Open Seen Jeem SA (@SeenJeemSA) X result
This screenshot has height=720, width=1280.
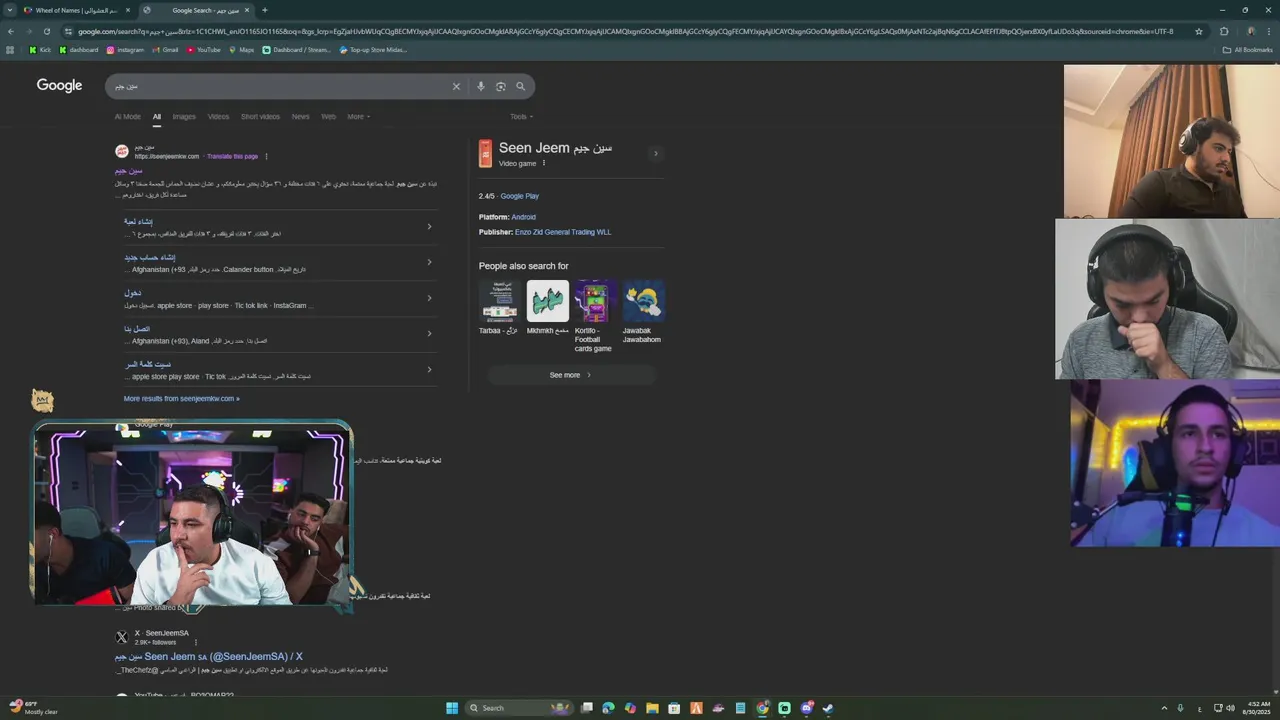pos(208,657)
